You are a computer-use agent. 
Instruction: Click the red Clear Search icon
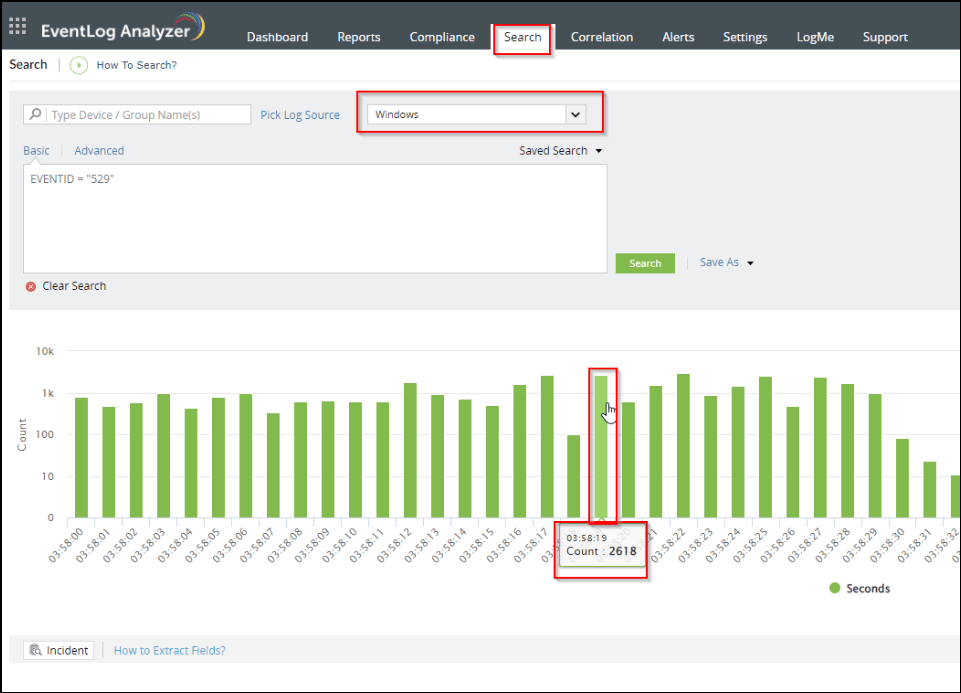[31, 286]
